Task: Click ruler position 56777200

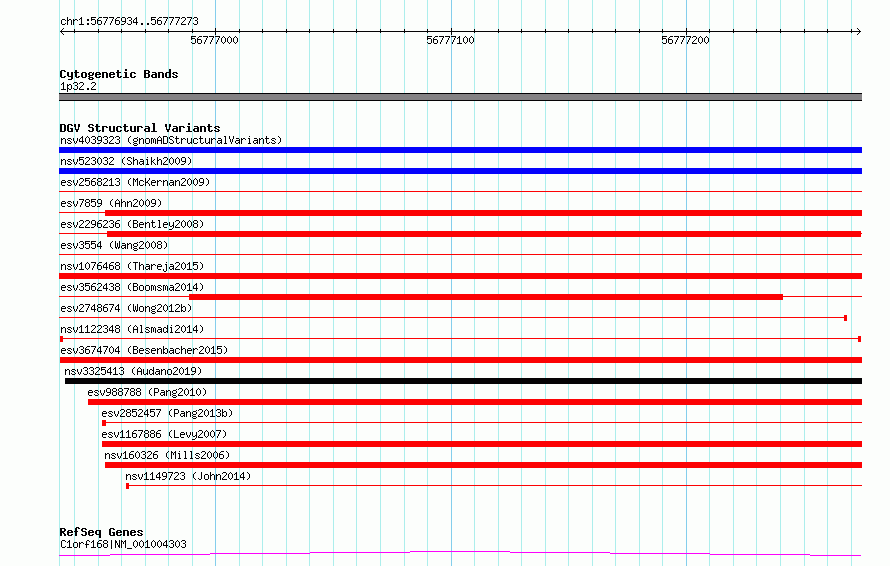Action: click(685, 40)
